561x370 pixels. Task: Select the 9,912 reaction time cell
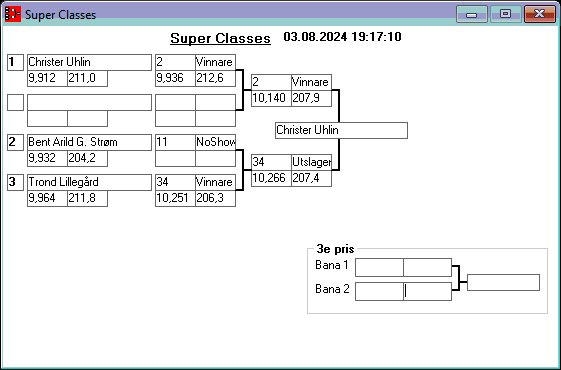[x=47, y=78]
